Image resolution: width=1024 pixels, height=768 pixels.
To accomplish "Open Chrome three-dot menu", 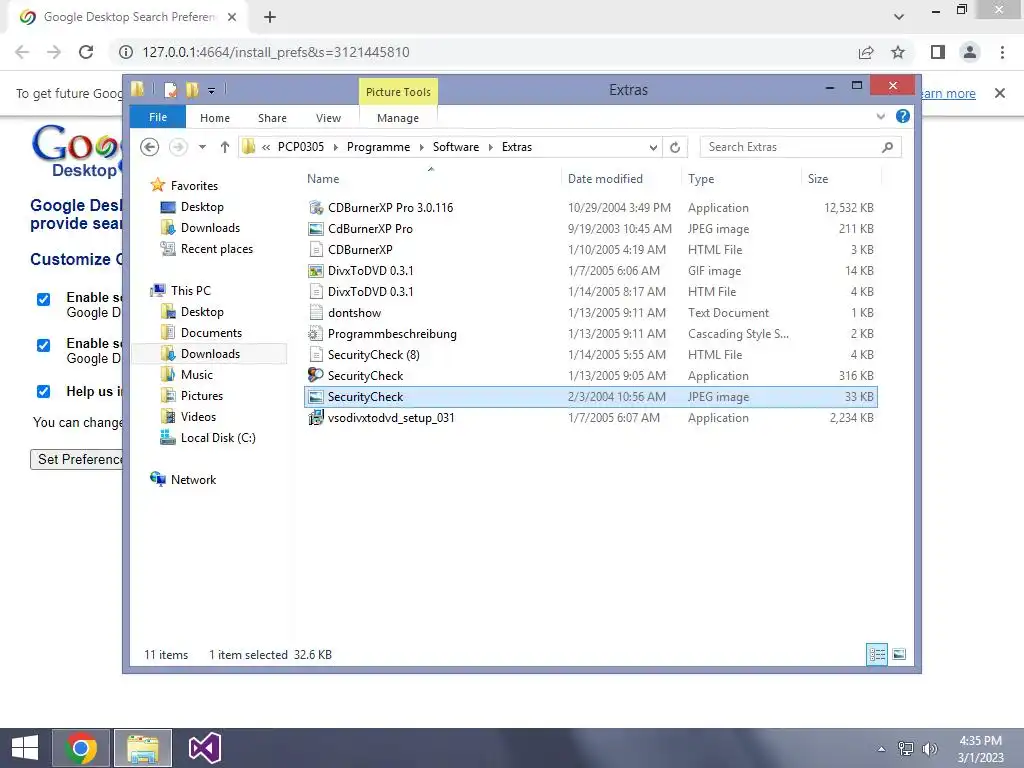I will (x=1002, y=52).
